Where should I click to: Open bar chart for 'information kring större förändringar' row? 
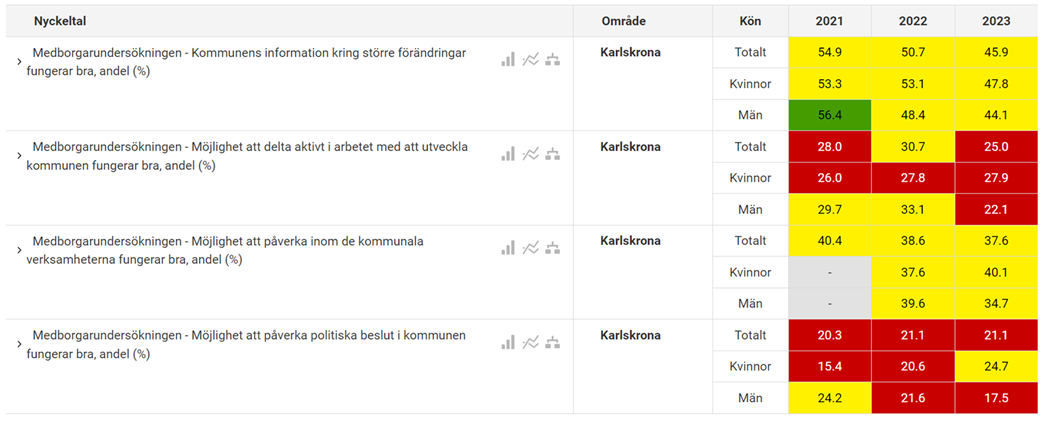508,60
